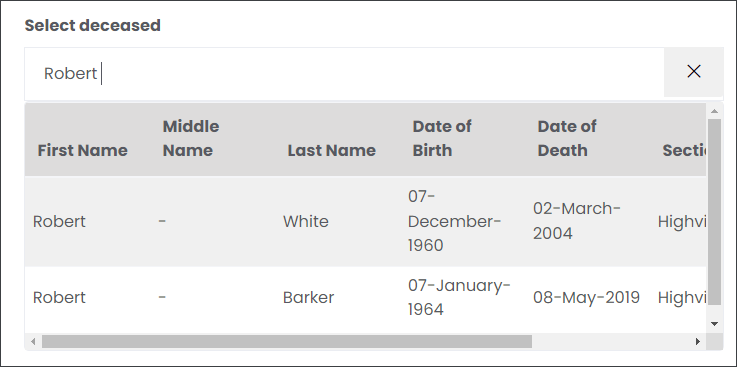Click the vertical scrollbar thumb

(x=714, y=212)
